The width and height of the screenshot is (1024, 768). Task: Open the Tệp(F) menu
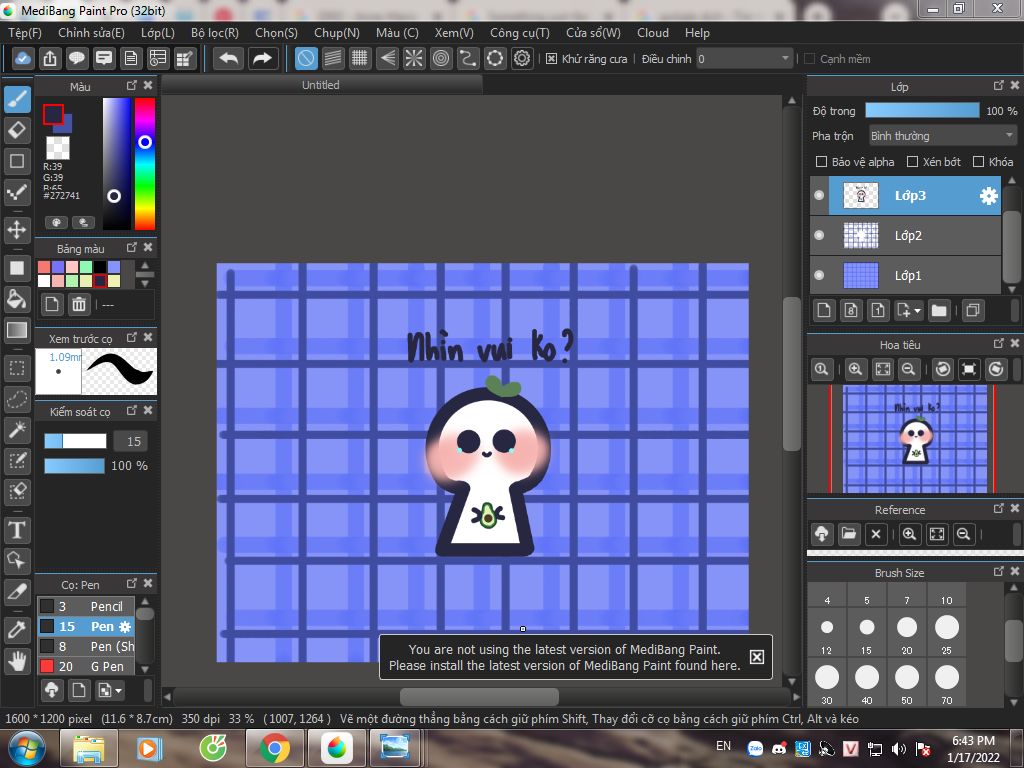(25, 33)
